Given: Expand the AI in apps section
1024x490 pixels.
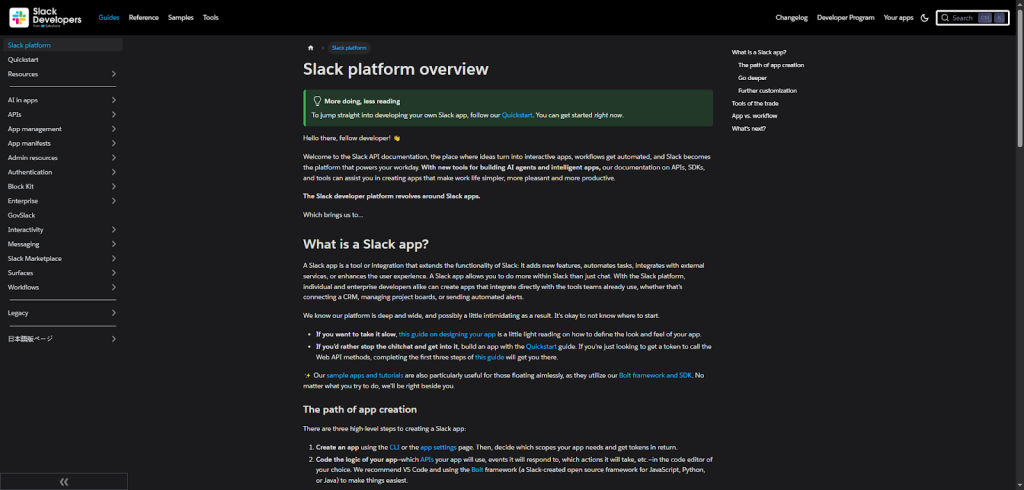Looking at the screenshot, I should pos(114,100).
